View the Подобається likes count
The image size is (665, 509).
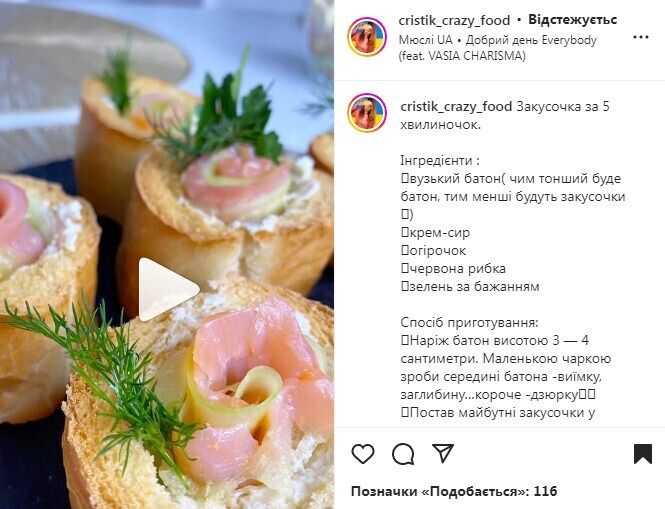(454, 492)
